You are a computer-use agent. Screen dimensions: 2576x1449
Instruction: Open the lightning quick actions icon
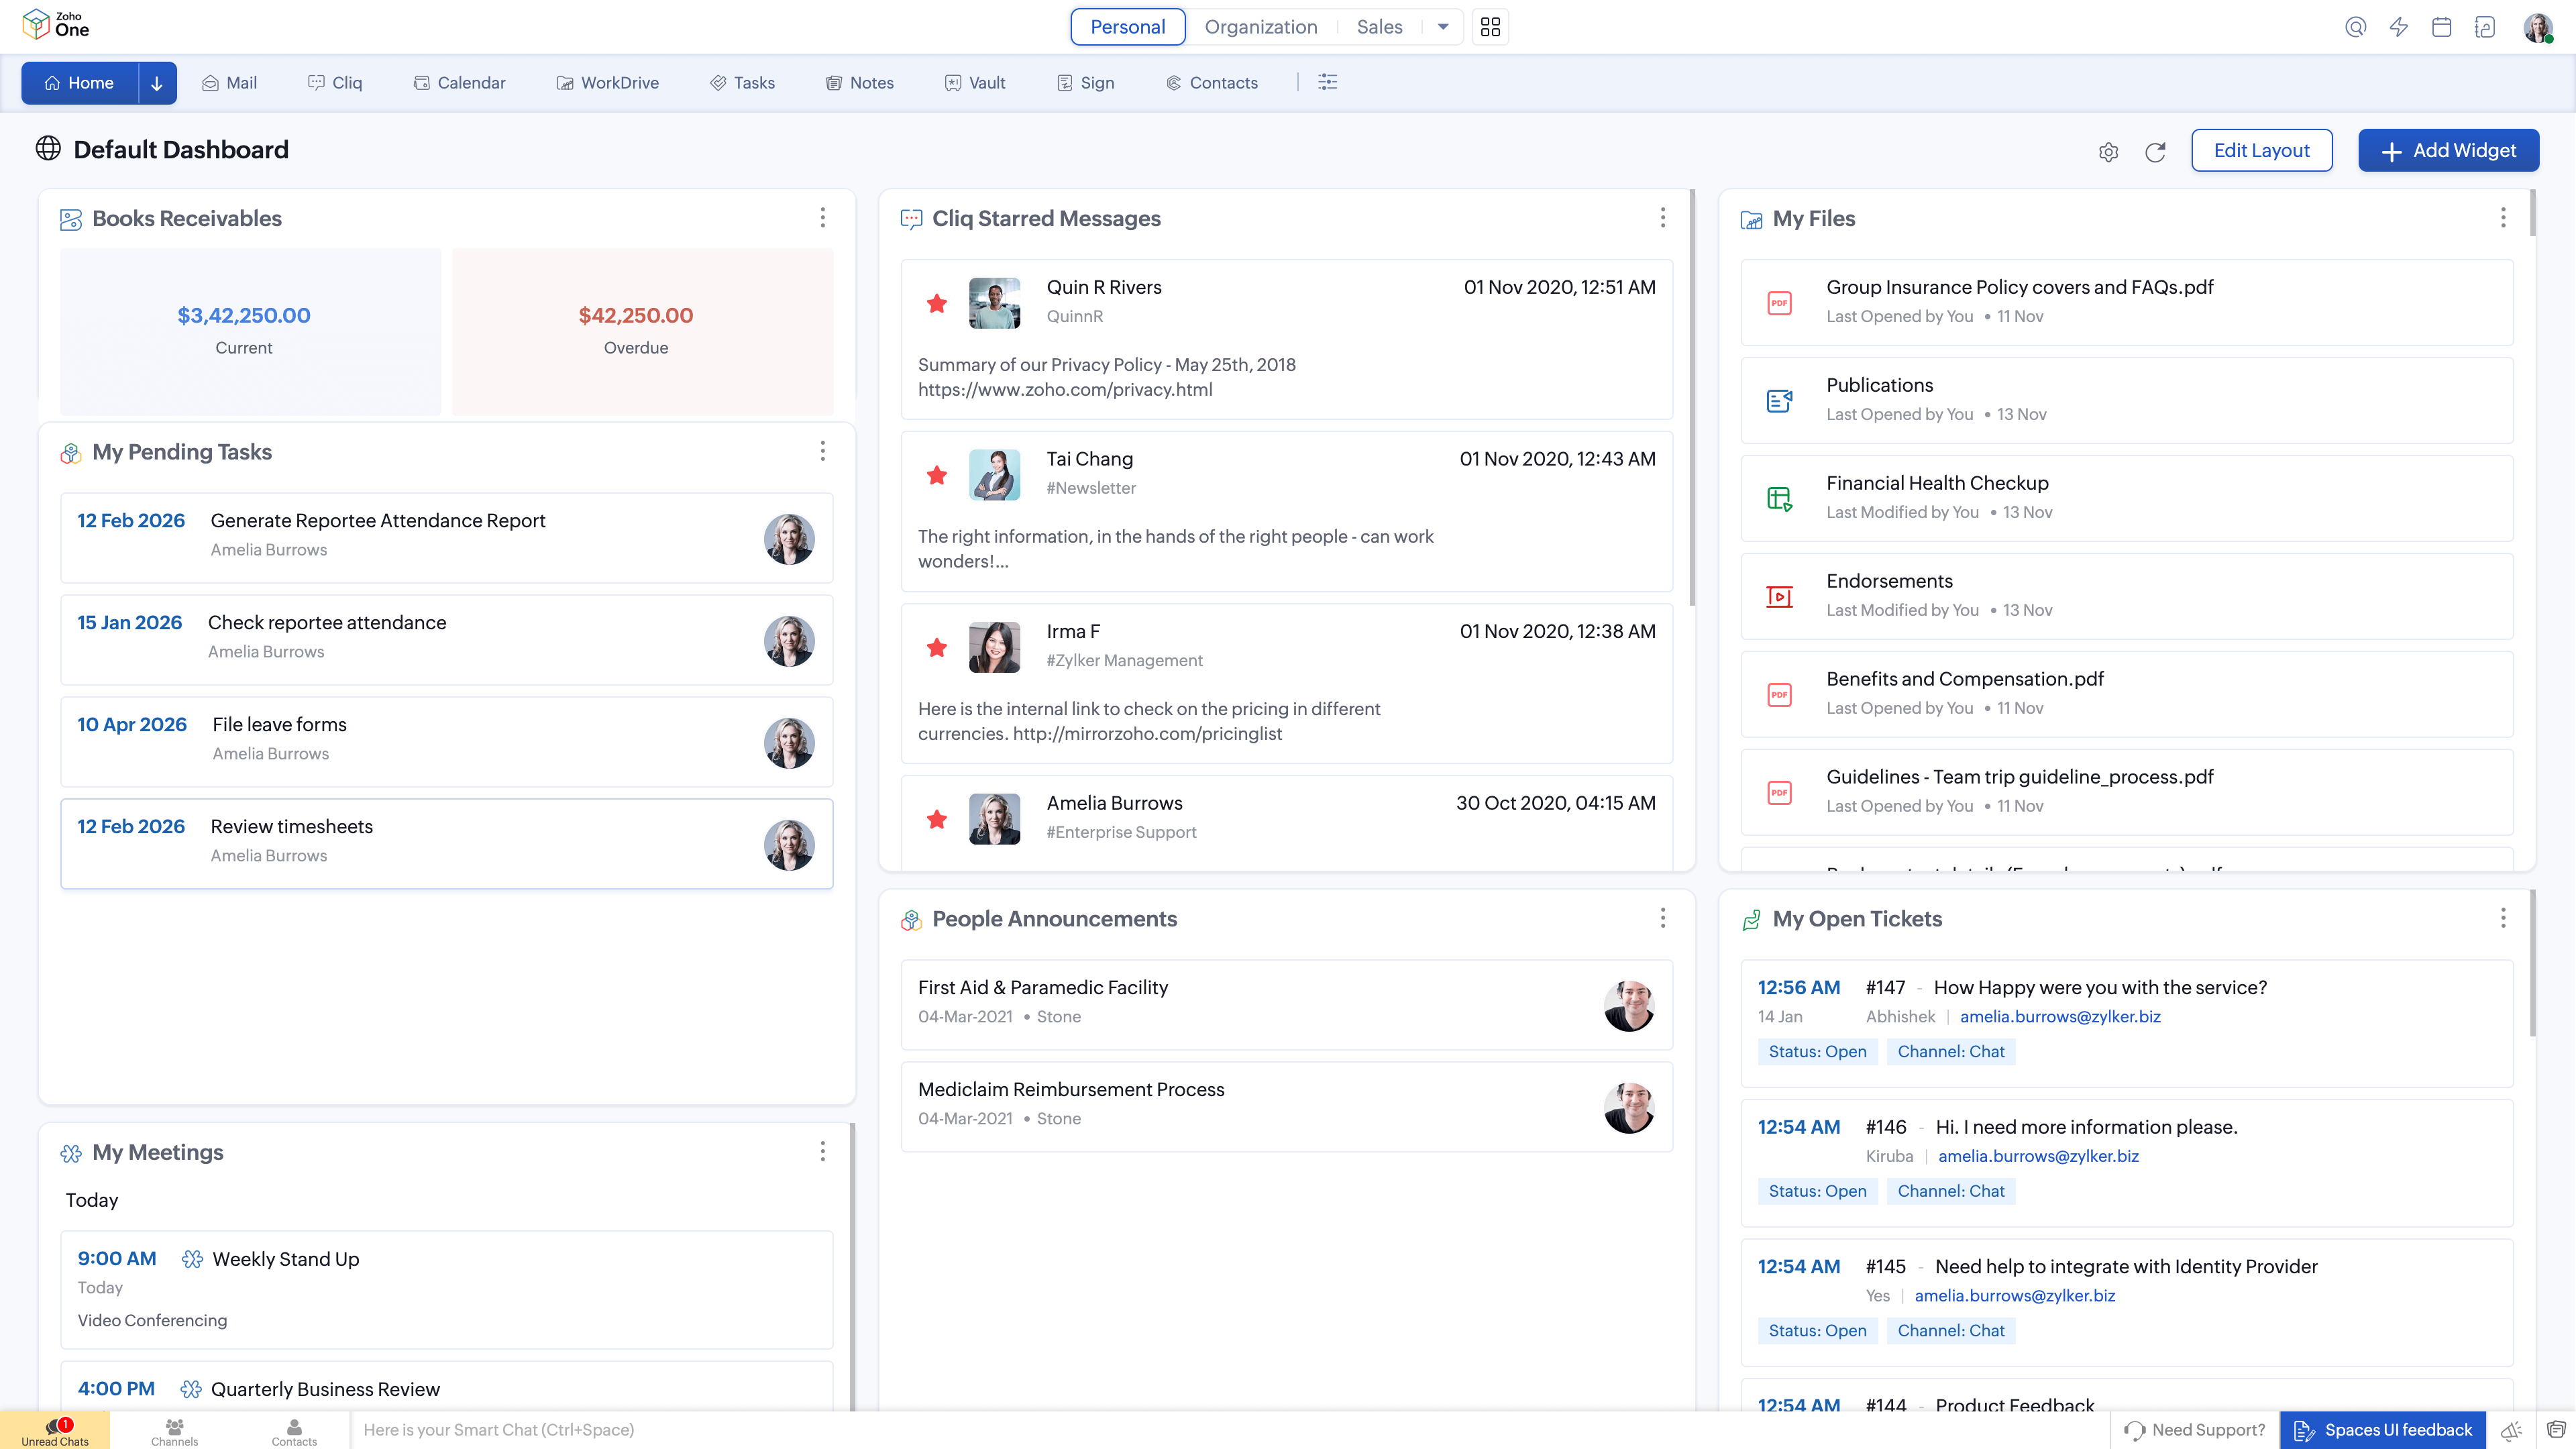pos(2398,27)
